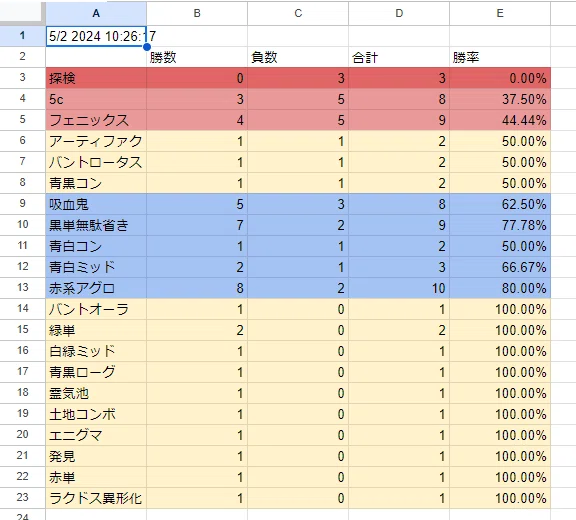Select the 青白コン cell

point(96,246)
